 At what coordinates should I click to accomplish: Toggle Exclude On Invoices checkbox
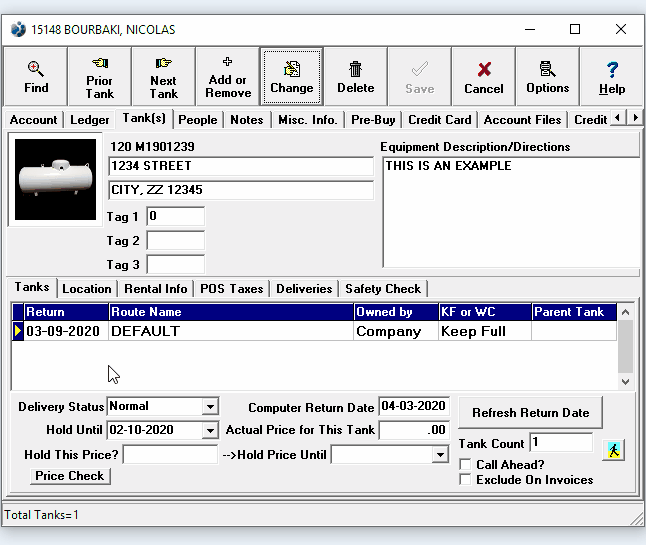[x=466, y=480]
